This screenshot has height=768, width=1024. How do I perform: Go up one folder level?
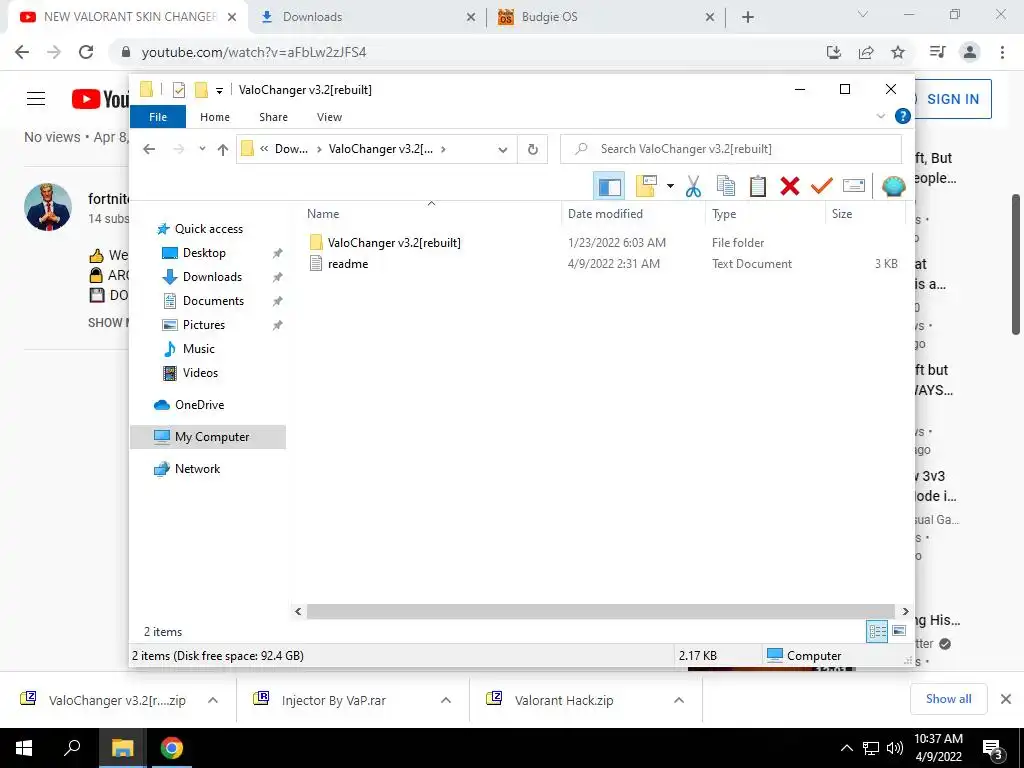(223, 149)
